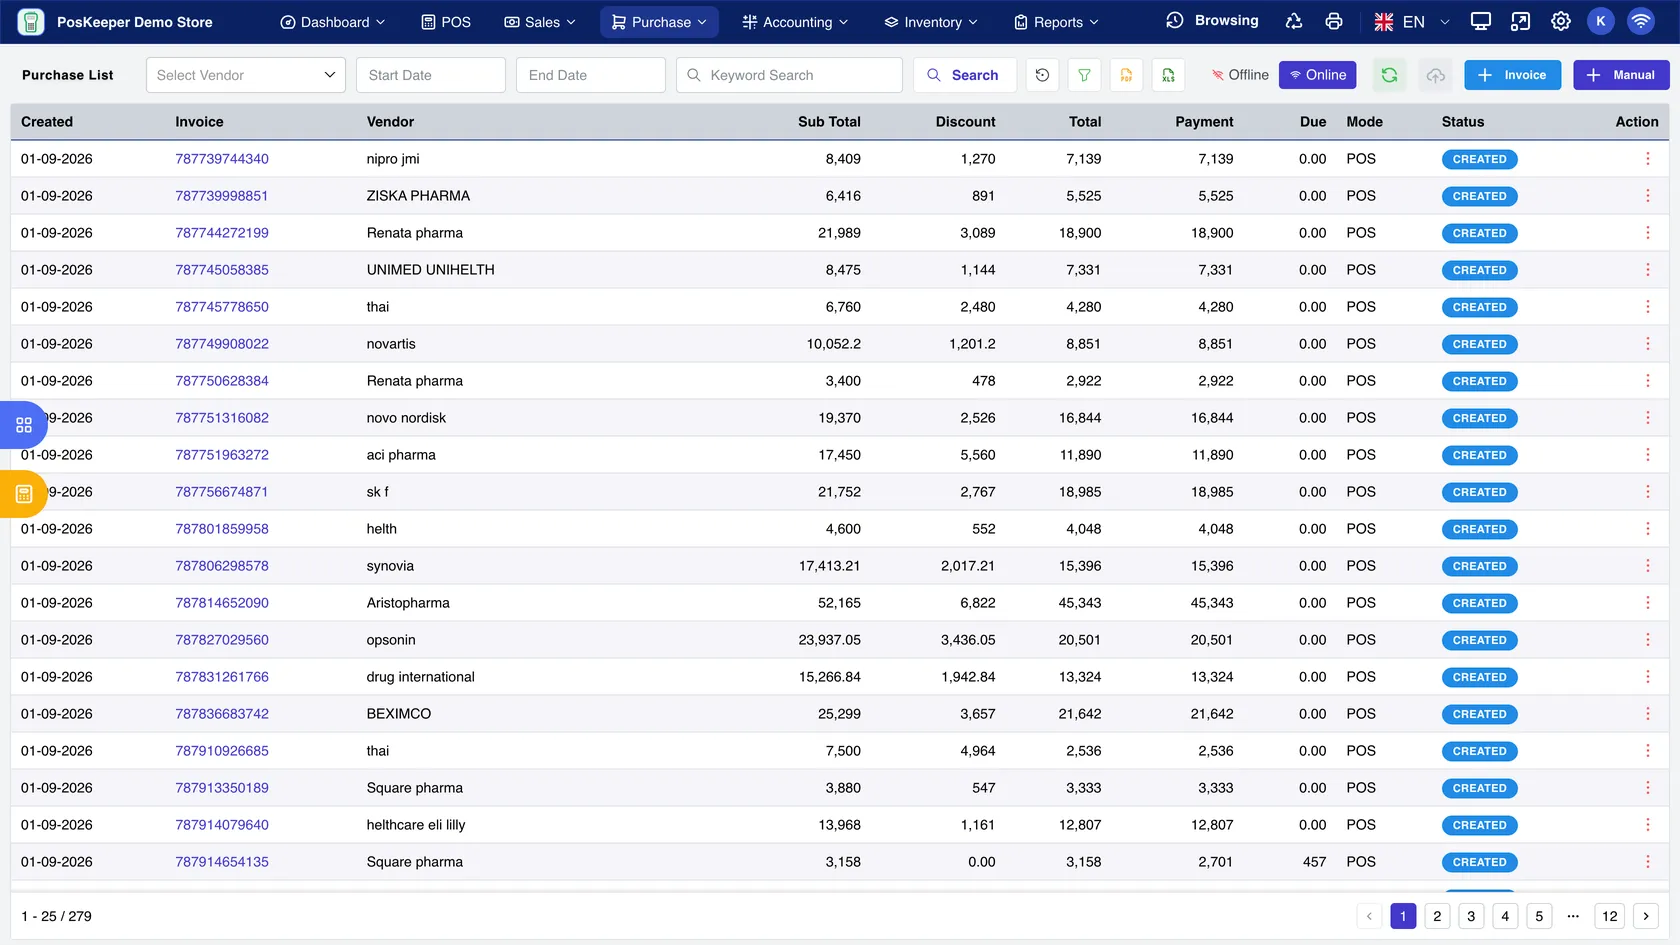Go to page 3
The image size is (1680, 945).
click(1471, 916)
